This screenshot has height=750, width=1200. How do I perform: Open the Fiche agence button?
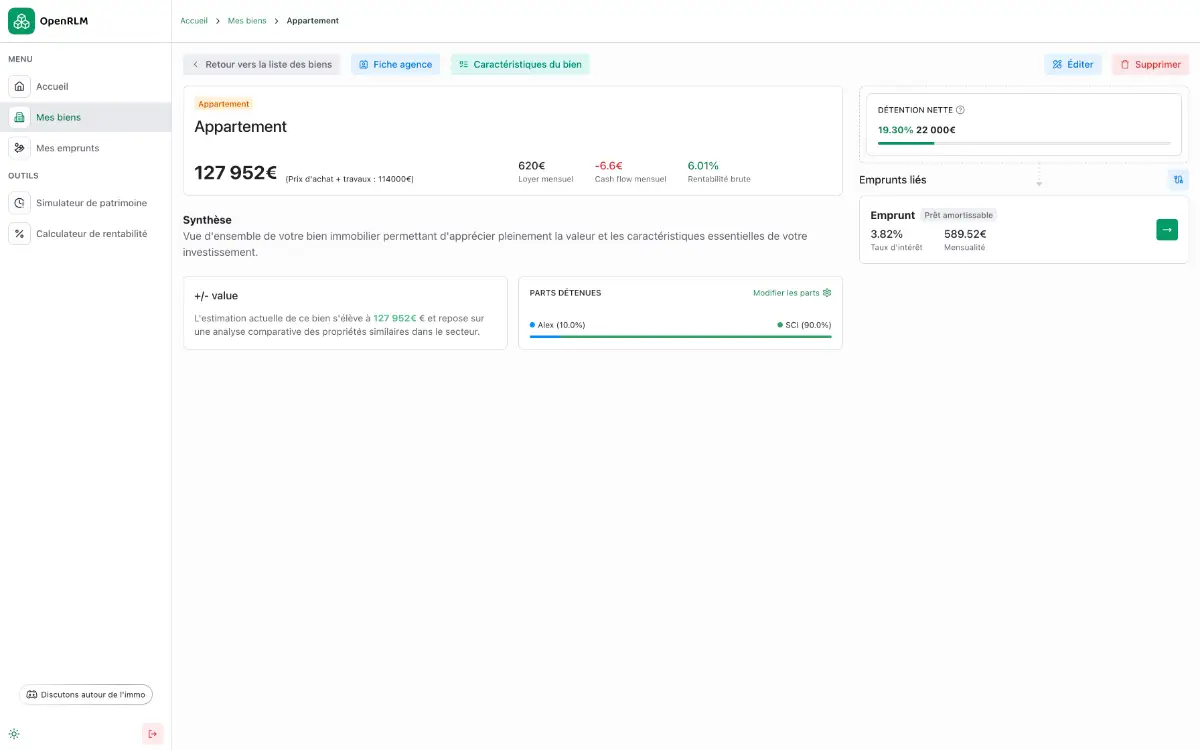[395, 64]
